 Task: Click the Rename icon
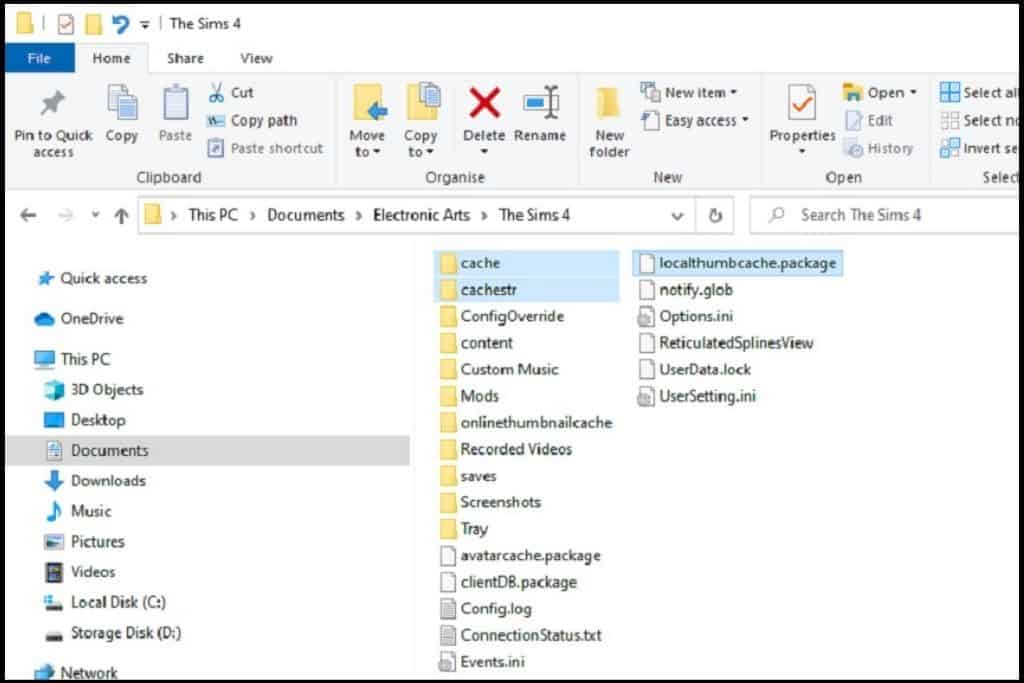(x=541, y=103)
